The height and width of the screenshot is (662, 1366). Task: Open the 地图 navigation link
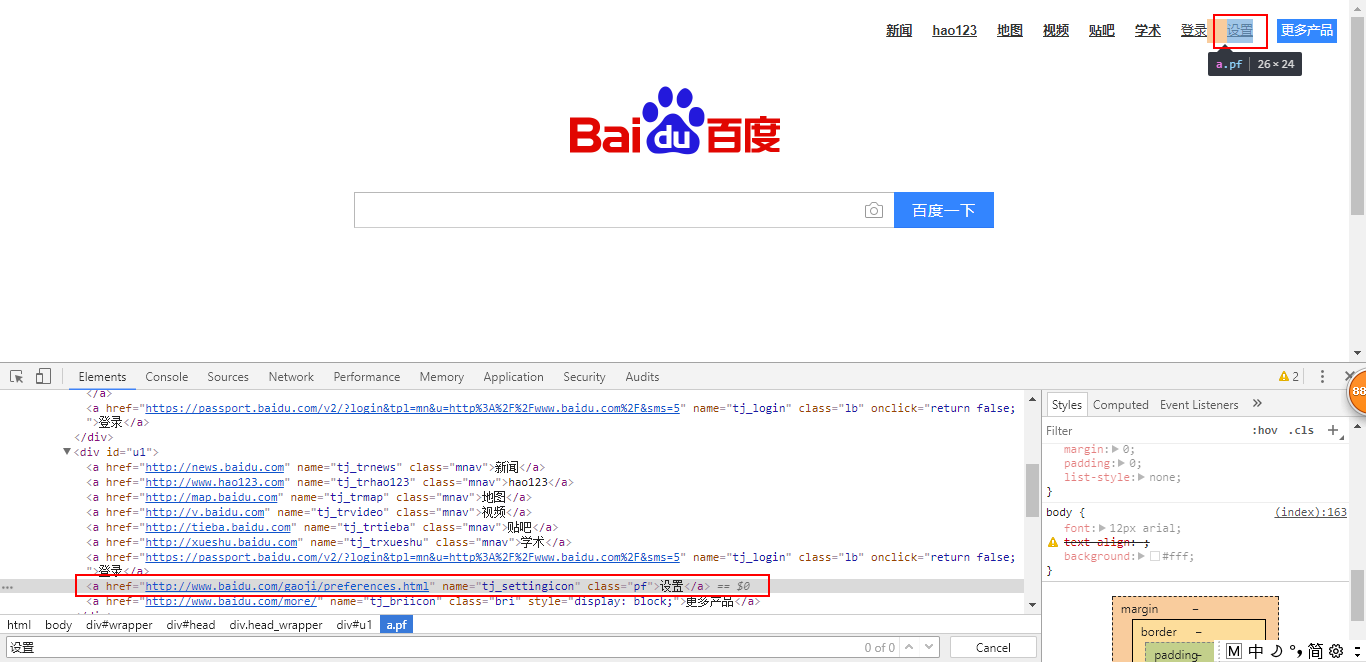pos(1010,31)
